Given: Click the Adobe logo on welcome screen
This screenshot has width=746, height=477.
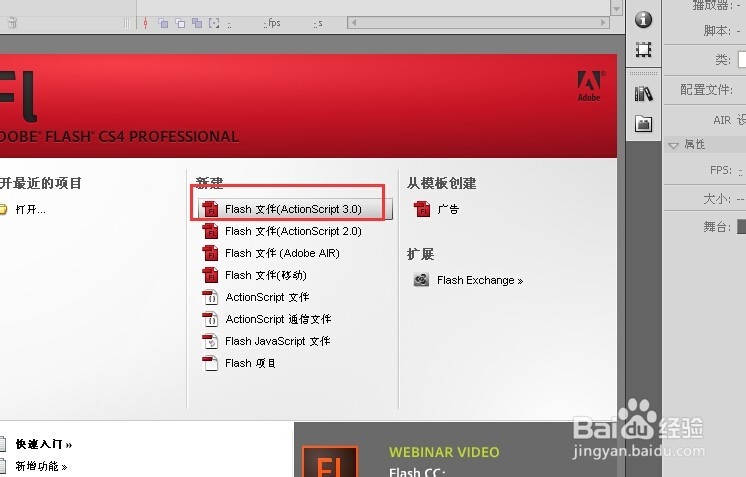Looking at the screenshot, I should 589,86.
